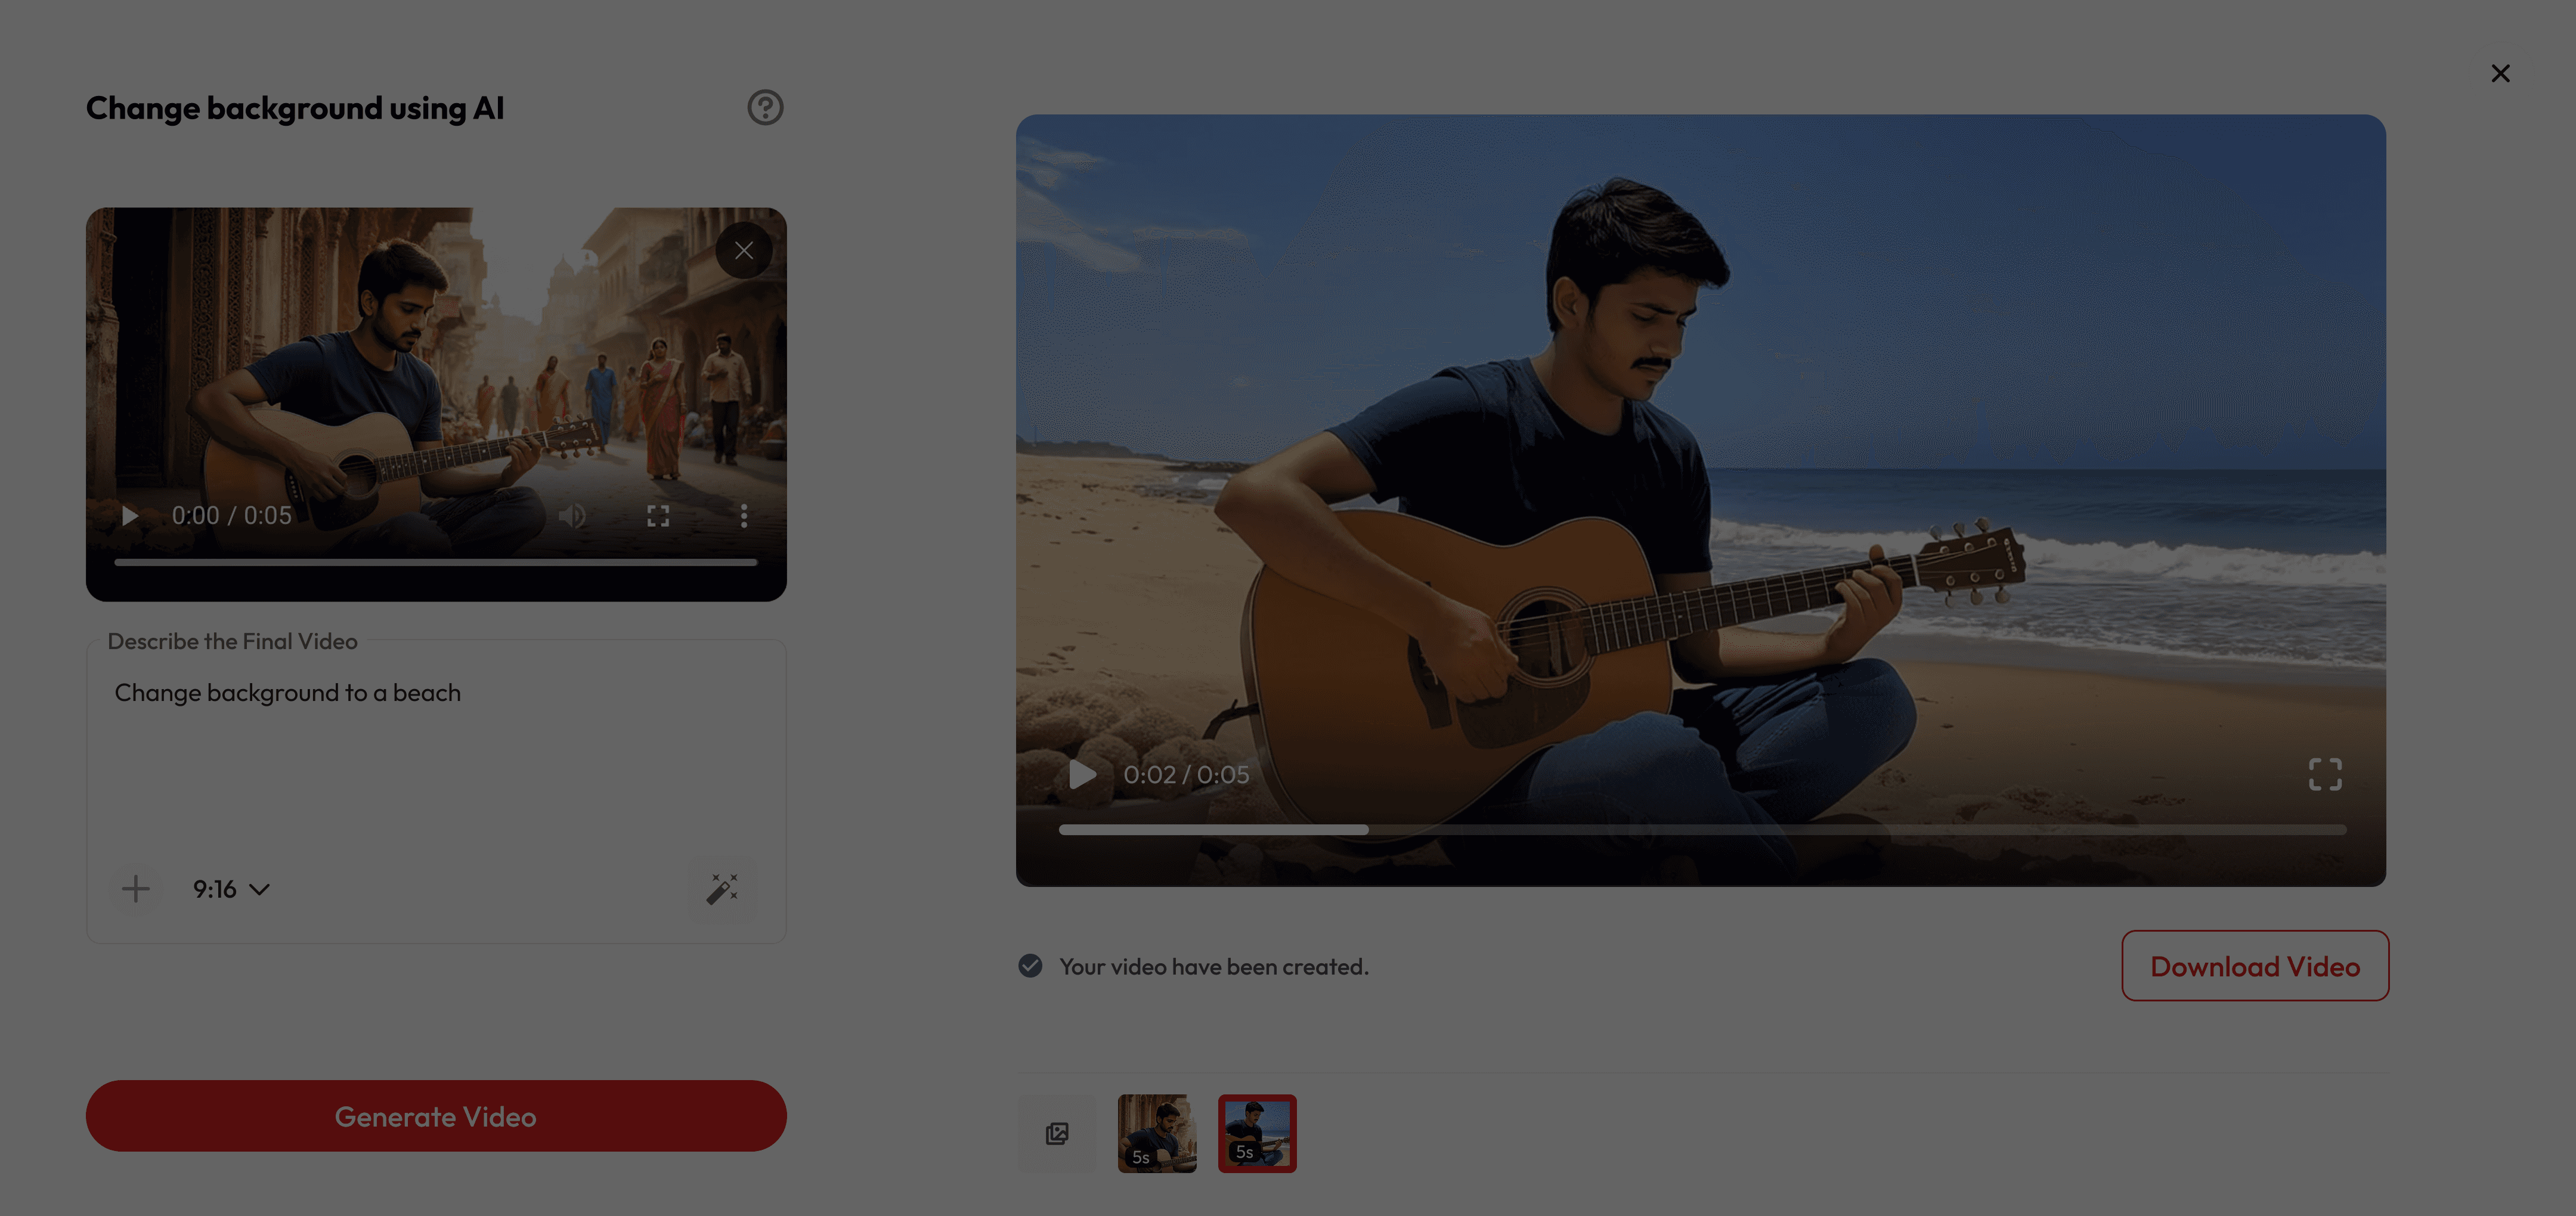
Task: Click the magic wand enhance prompt icon
Action: pos(722,889)
